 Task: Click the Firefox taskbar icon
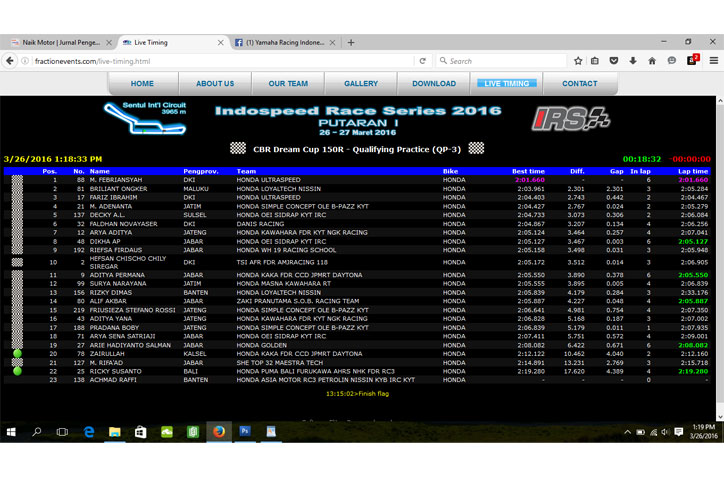[x=218, y=432]
